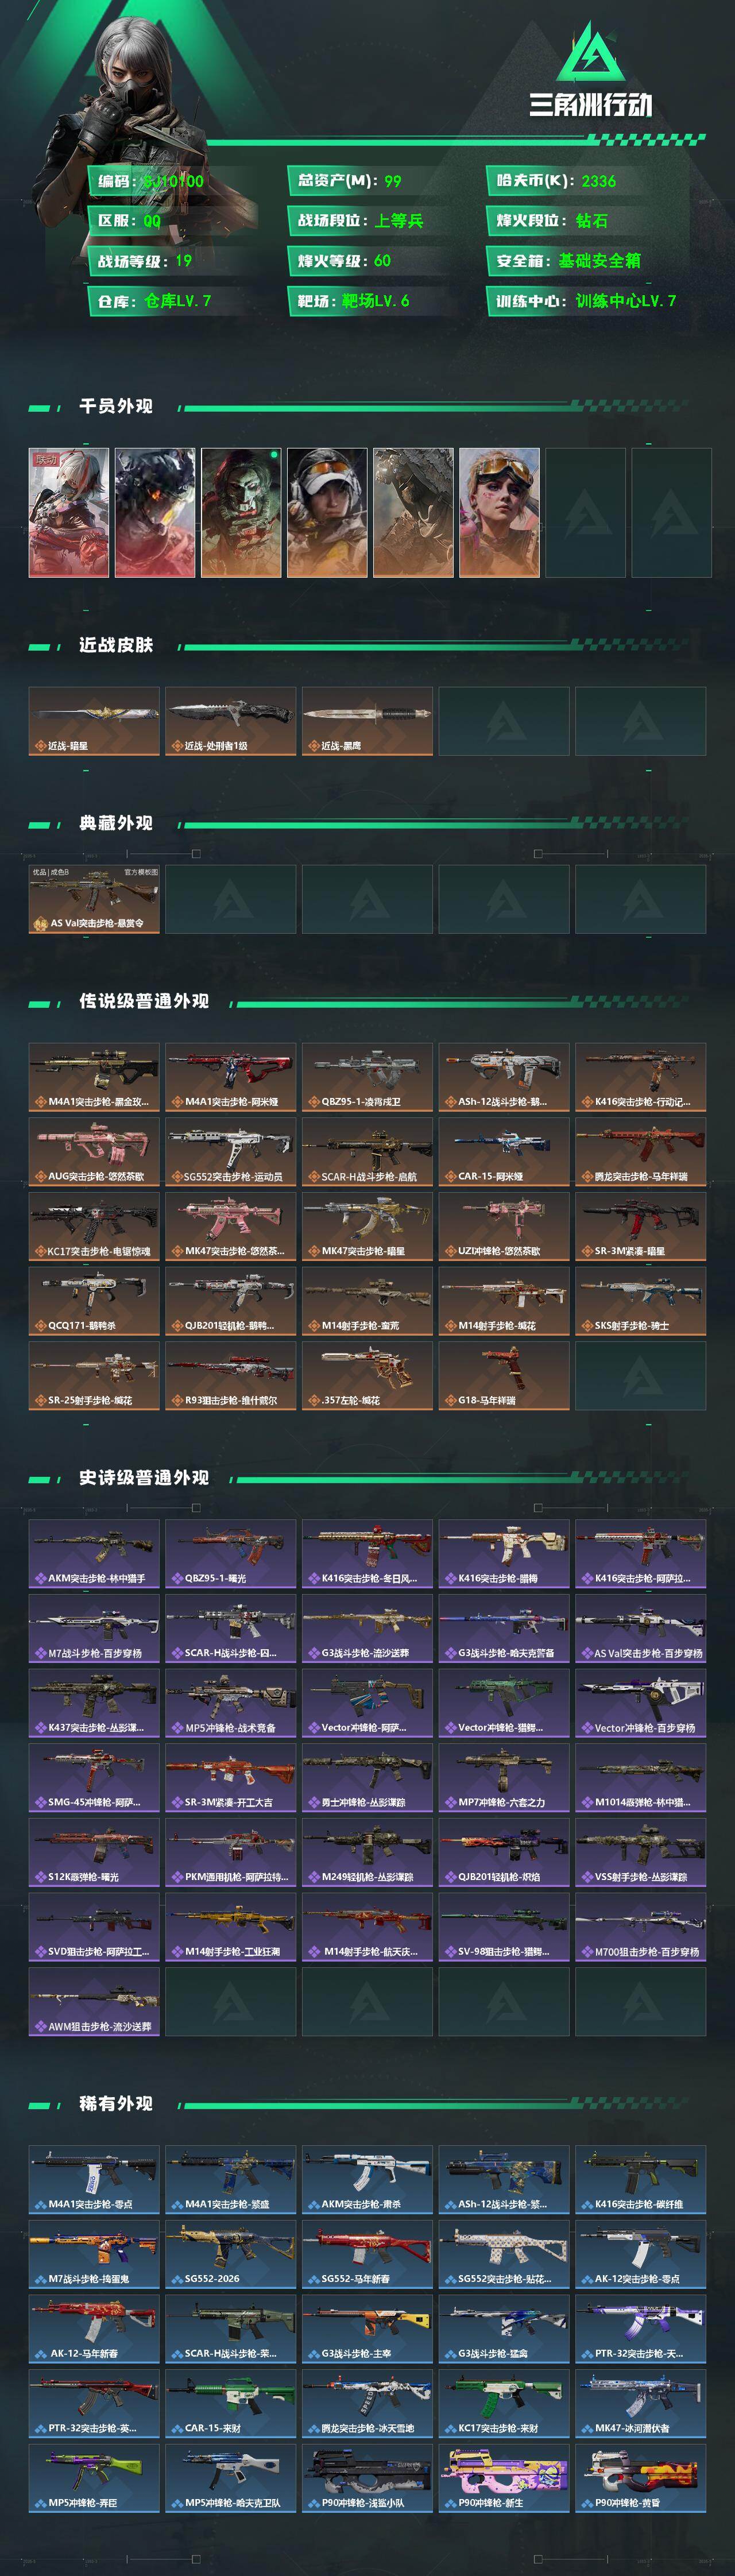Choose the blonde operator with goggles portrait

coord(499,512)
